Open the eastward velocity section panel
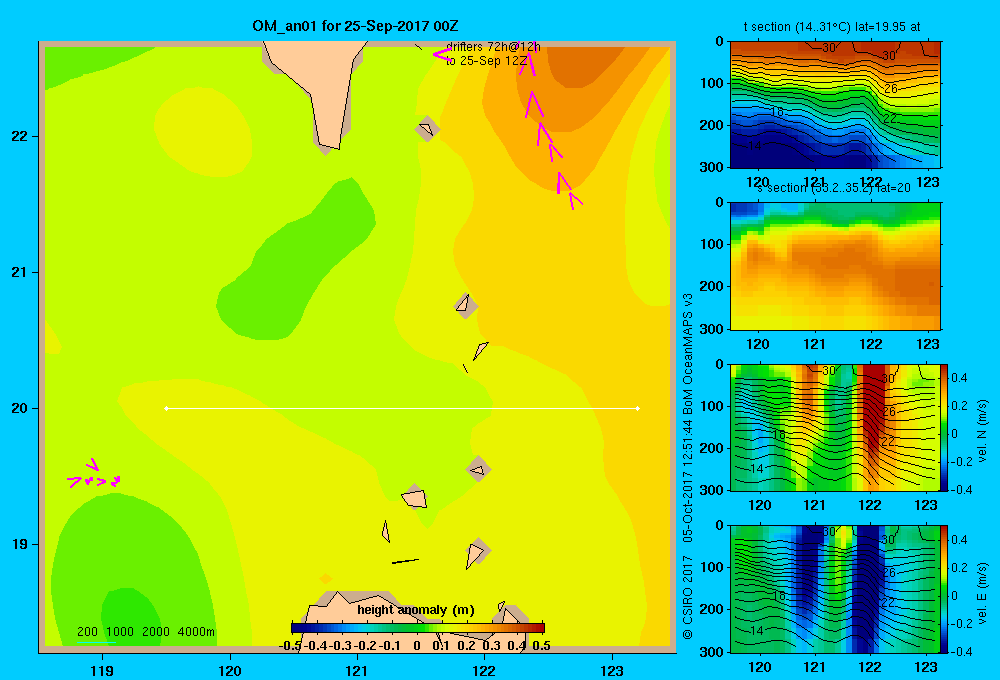Screen dimensions: 1000x680 pos(835,589)
